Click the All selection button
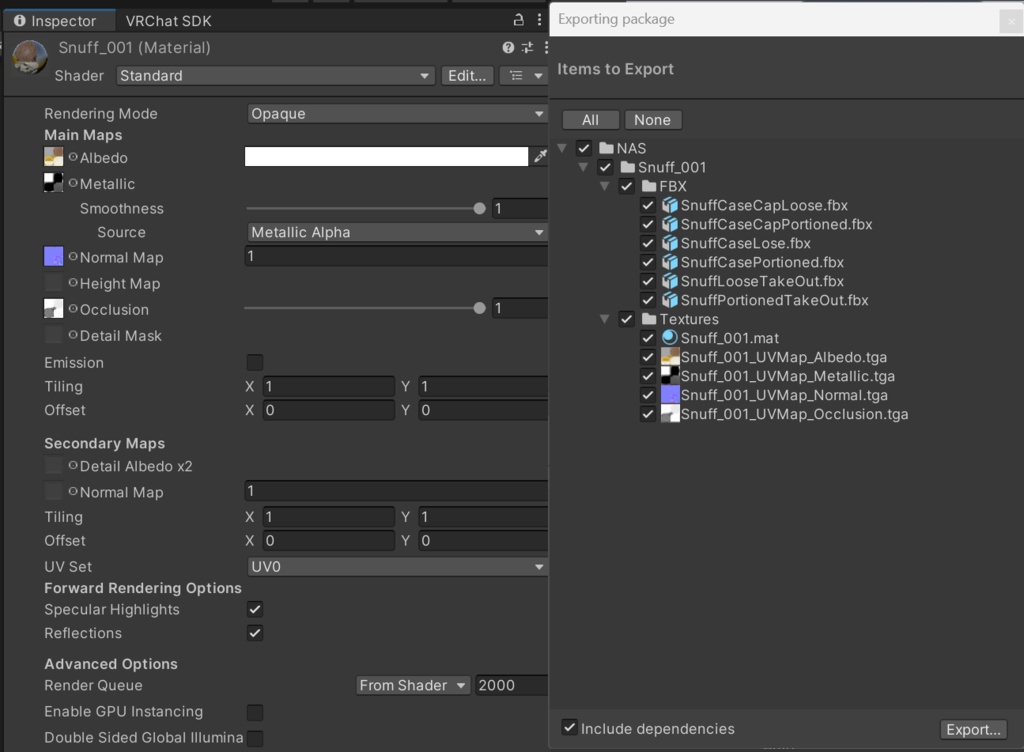The width and height of the screenshot is (1024, 752). pyautogui.click(x=590, y=120)
